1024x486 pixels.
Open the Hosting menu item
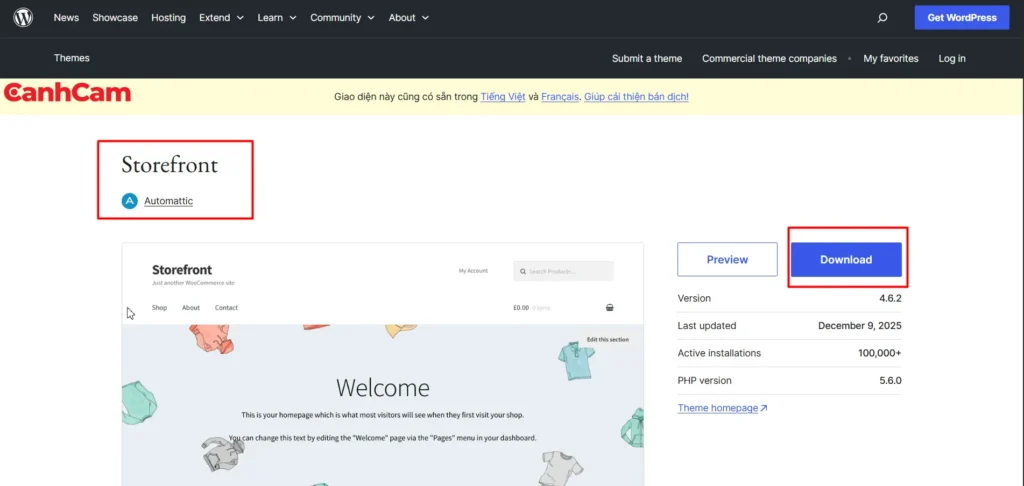click(168, 18)
